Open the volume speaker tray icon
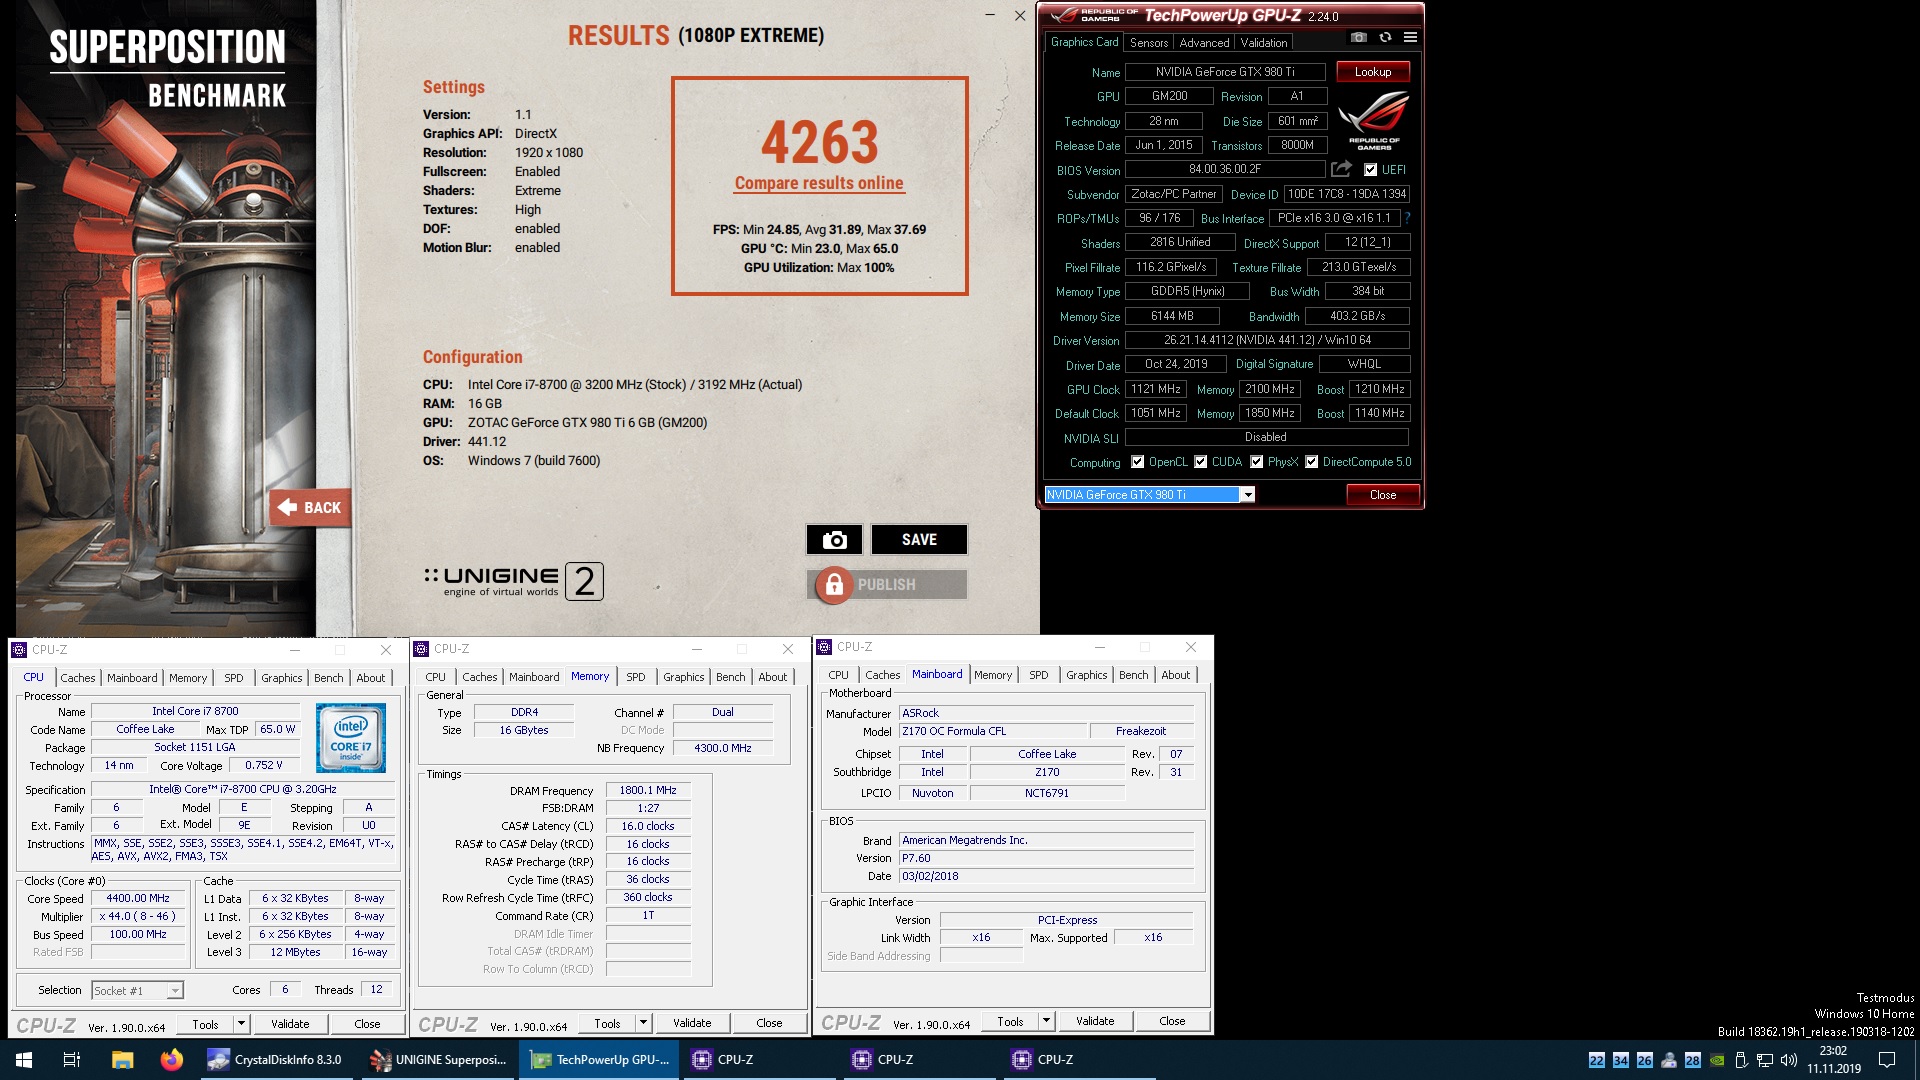 pos(1789,1060)
